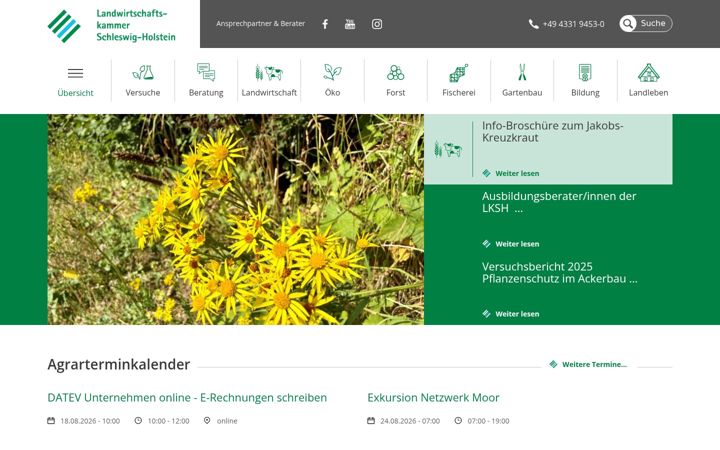
Task: Click the location pin icon next to online
Action: 207,421
